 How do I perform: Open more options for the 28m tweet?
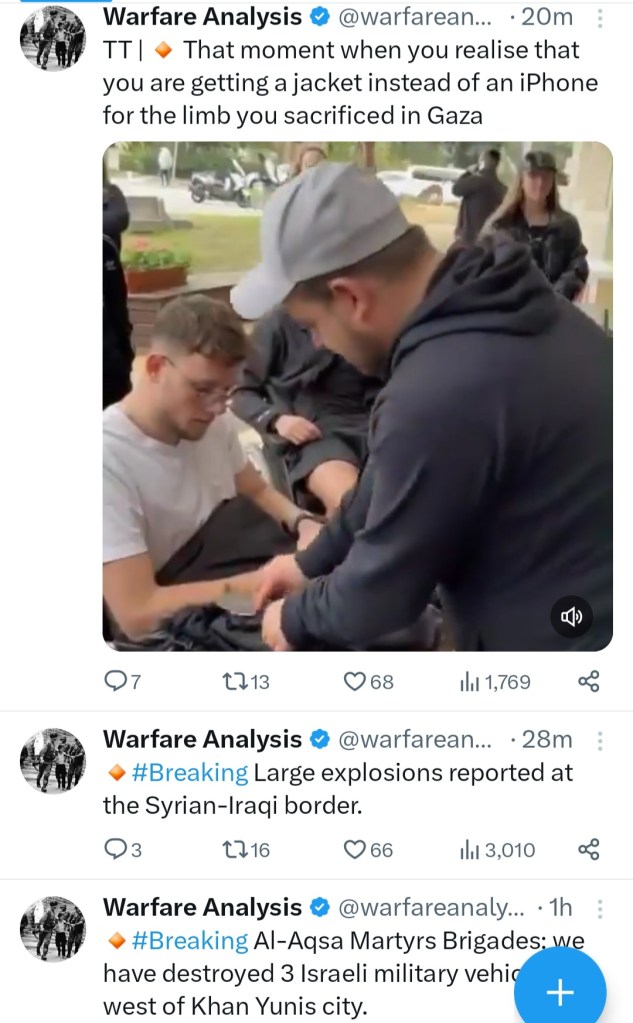click(599, 741)
